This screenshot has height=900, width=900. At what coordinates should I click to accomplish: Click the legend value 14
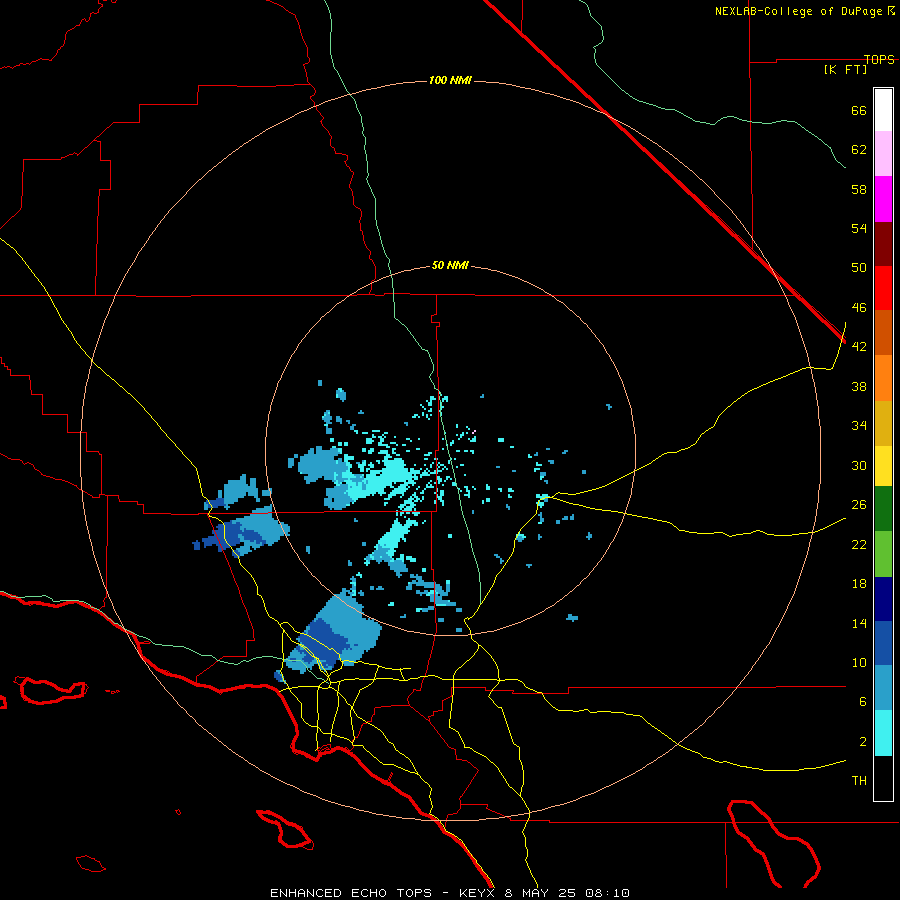coord(859,623)
